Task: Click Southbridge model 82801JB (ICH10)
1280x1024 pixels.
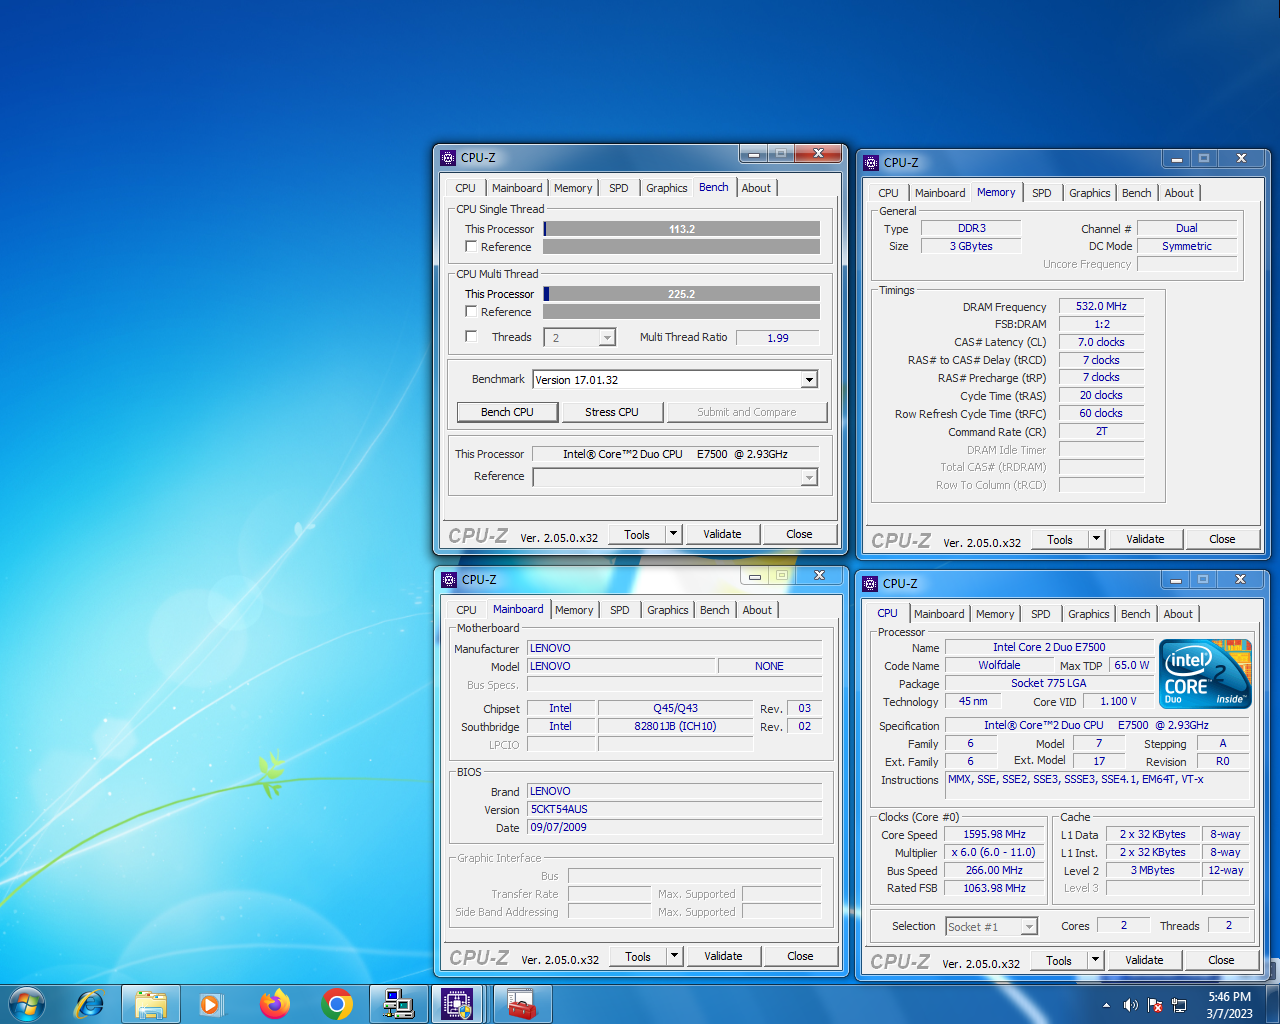Action: tap(675, 726)
